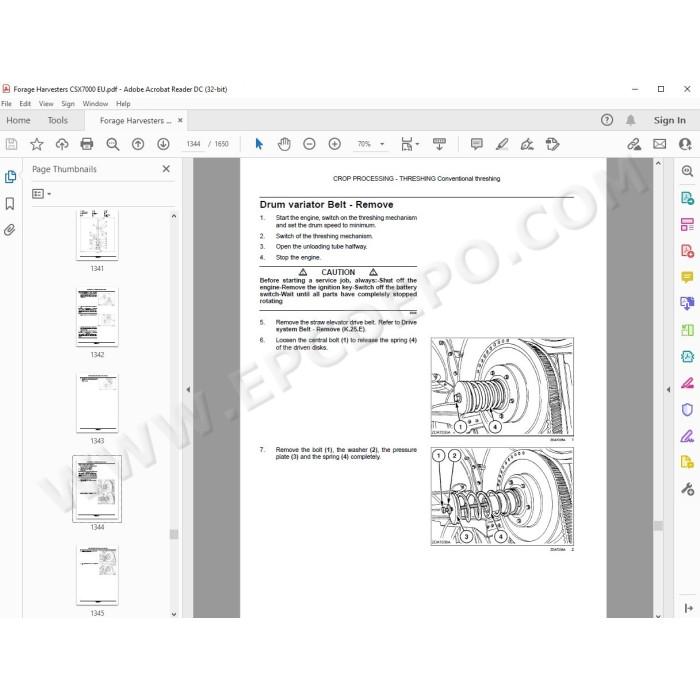700x700 pixels.
Task: Click the Create PDF tool icon
Action: (687, 251)
